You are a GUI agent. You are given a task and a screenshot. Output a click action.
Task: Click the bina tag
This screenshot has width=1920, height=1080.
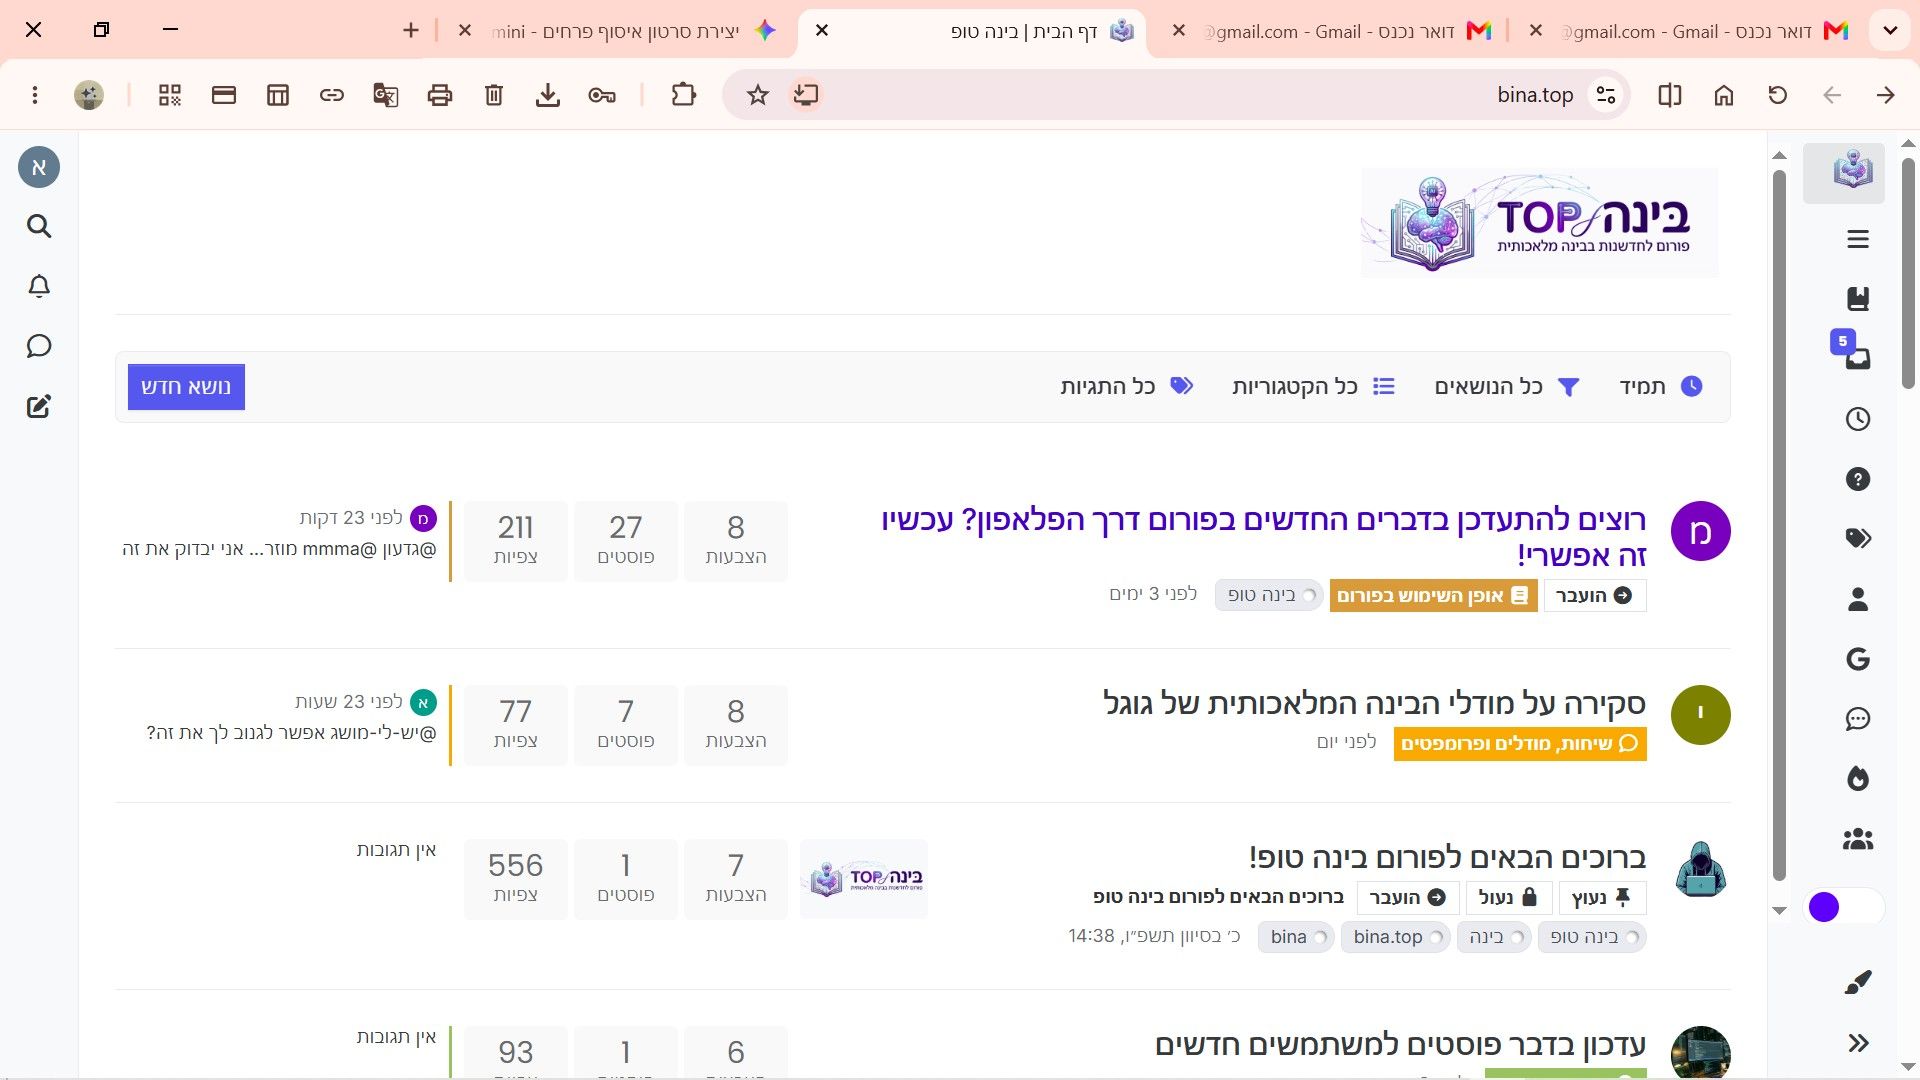[1296, 937]
